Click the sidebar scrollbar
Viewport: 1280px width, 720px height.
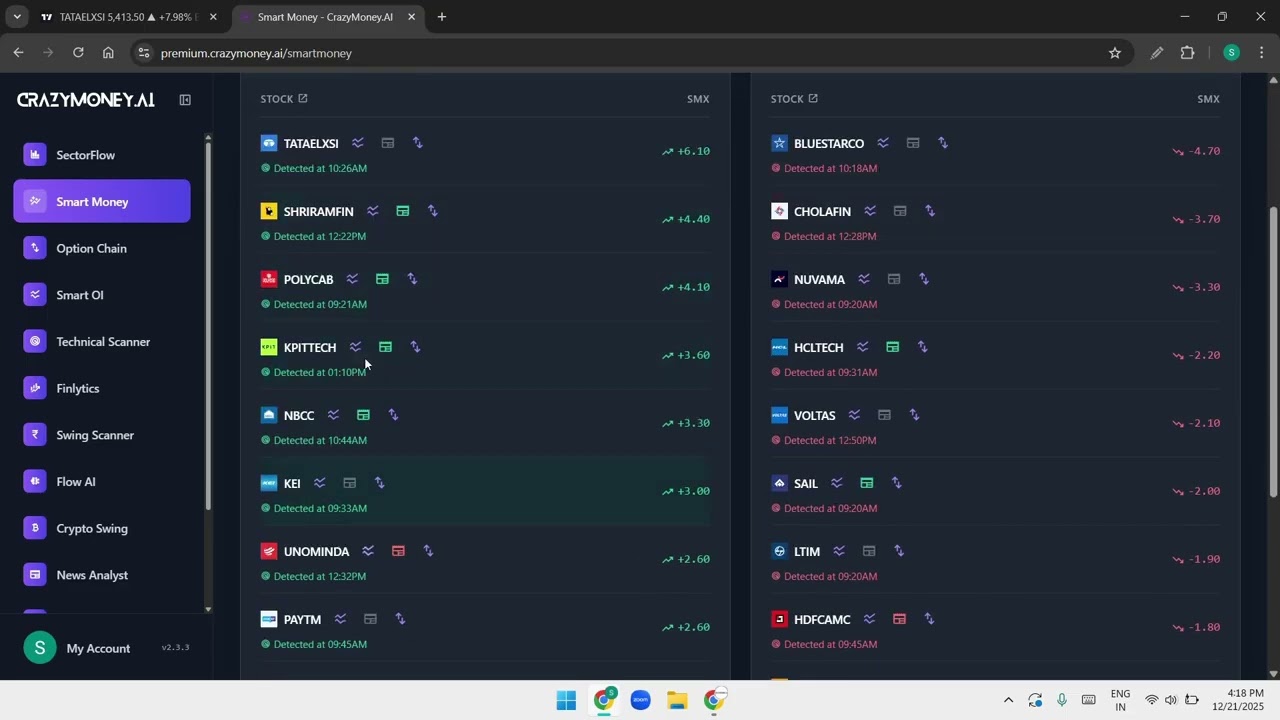(207, 325)
